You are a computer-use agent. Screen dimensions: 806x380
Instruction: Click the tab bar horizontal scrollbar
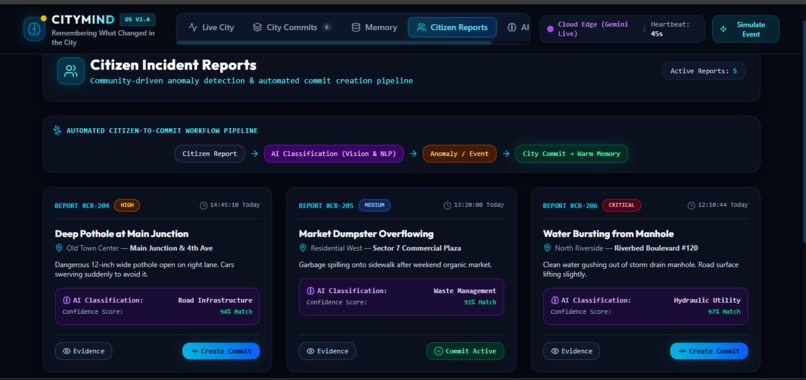click(334, 43)
